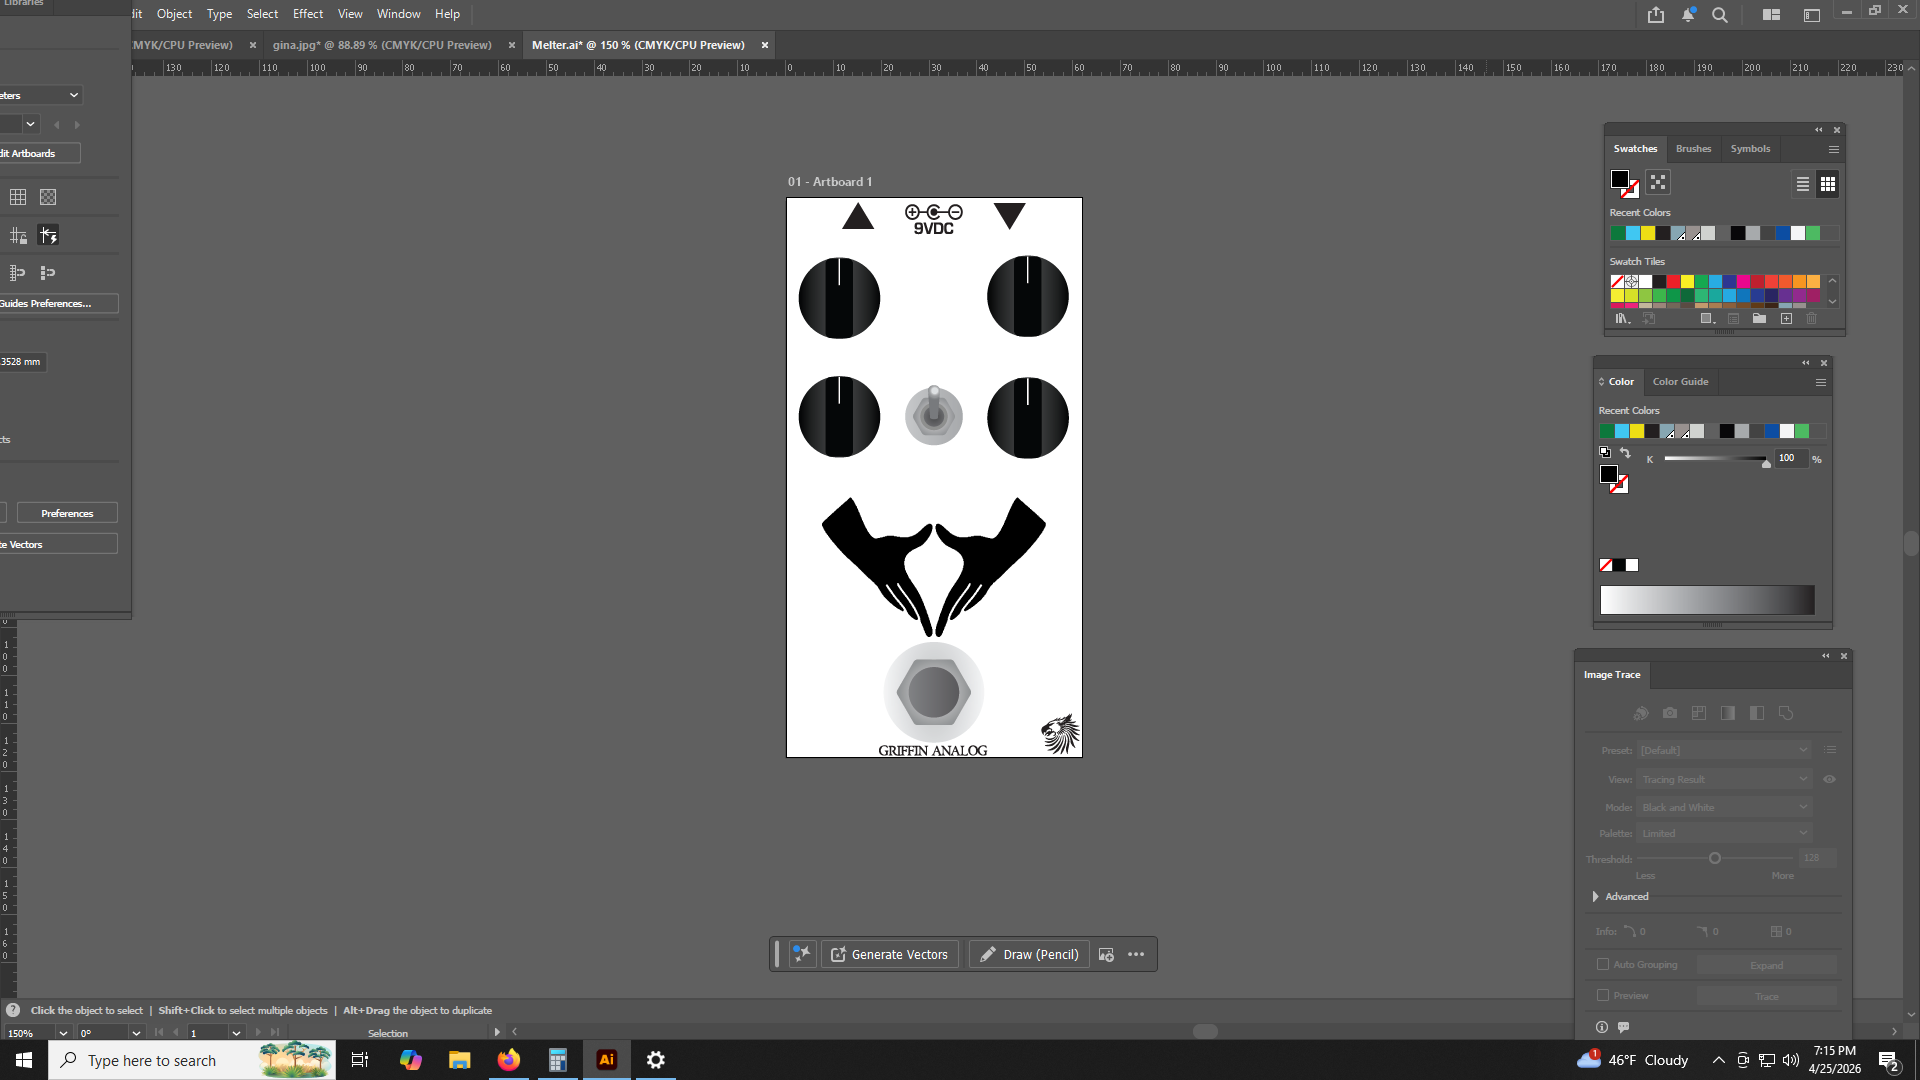This screenshot has height=1080, width=1920.
Task: Click the New Color Group folder icon
Action: coord(1759,319)
